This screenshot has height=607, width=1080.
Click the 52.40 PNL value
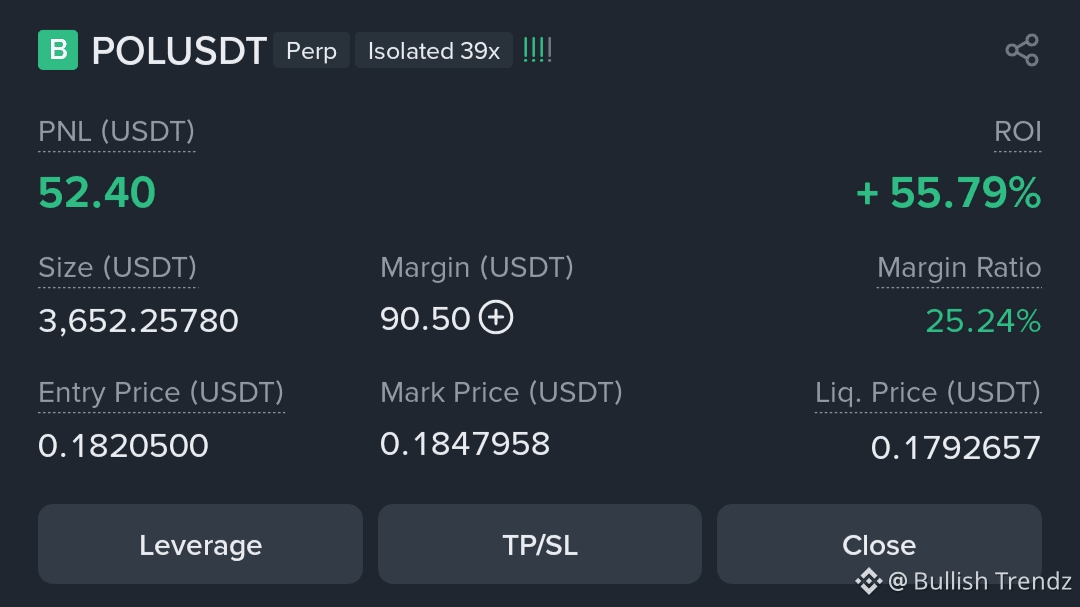(x=97, y=192)
